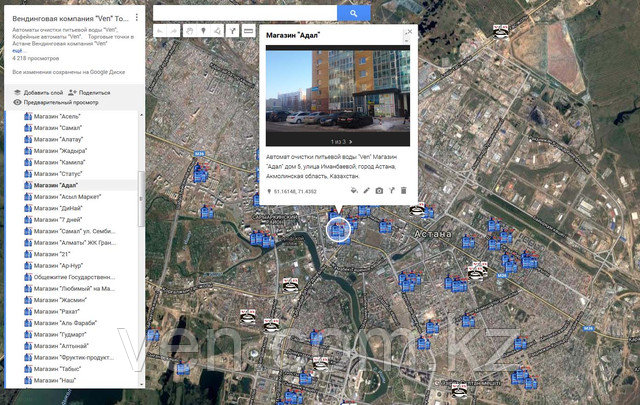
Task: Select list item Магазин "7 дней"
Action: (x=58, y=220)
